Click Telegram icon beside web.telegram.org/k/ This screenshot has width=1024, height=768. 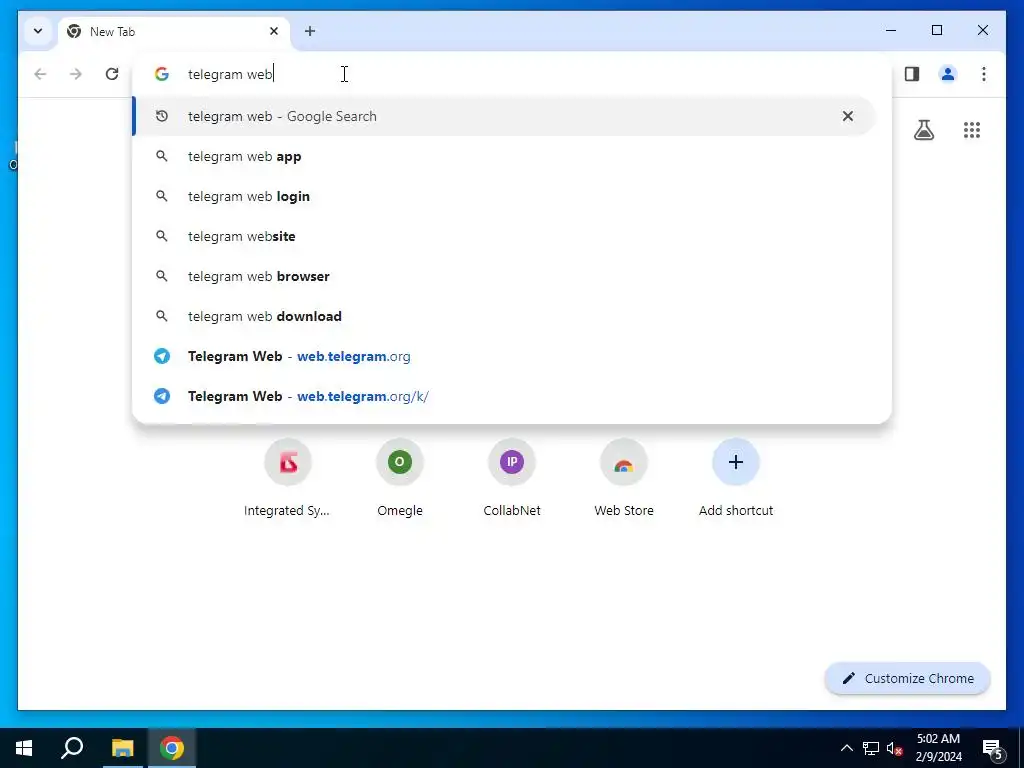pyautogui.click(x=161, y=396)
